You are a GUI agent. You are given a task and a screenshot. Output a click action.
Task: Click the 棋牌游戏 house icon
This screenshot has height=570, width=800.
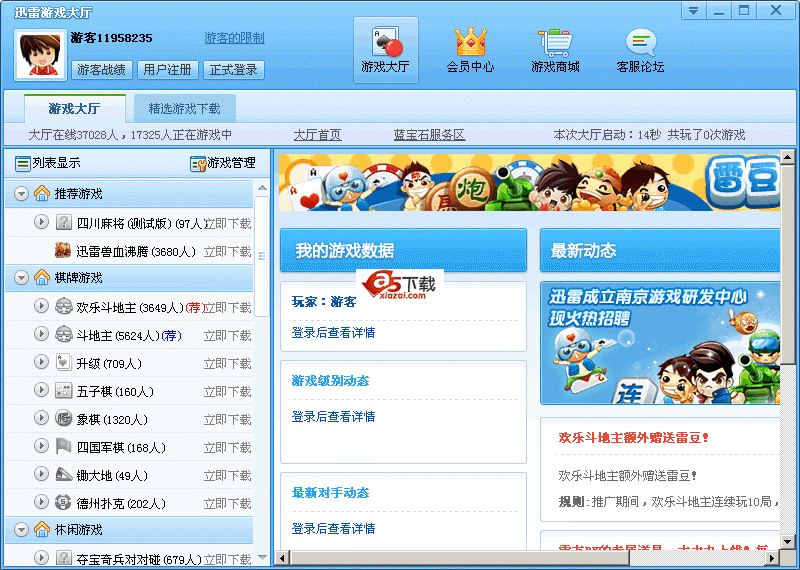[x=42, y=277]
